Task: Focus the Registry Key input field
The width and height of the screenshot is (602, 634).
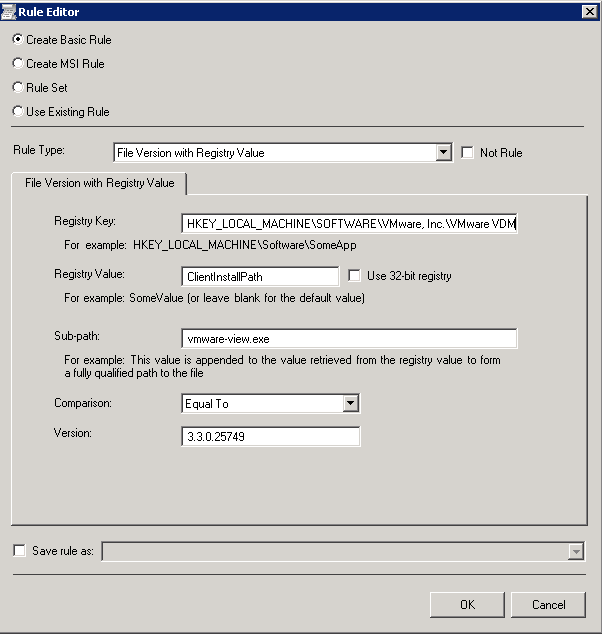Action: tap(349, 224)
